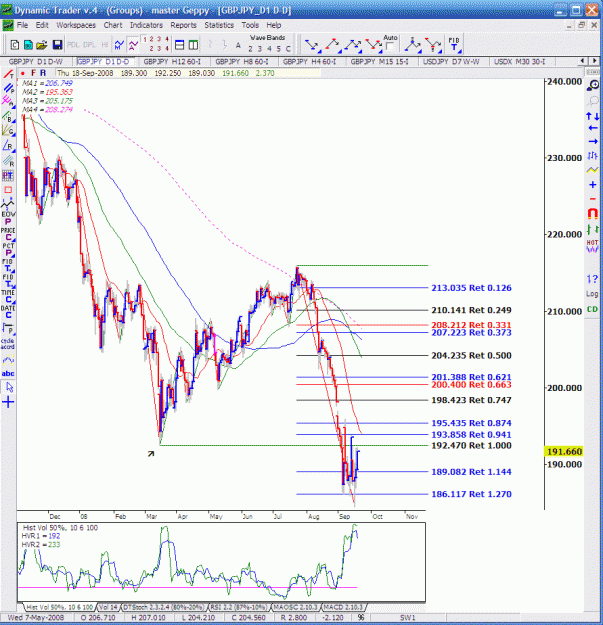The height and width of the screenshot is (625, 603).
Task: Select the DATE C tool
Action: coord(8,312)
